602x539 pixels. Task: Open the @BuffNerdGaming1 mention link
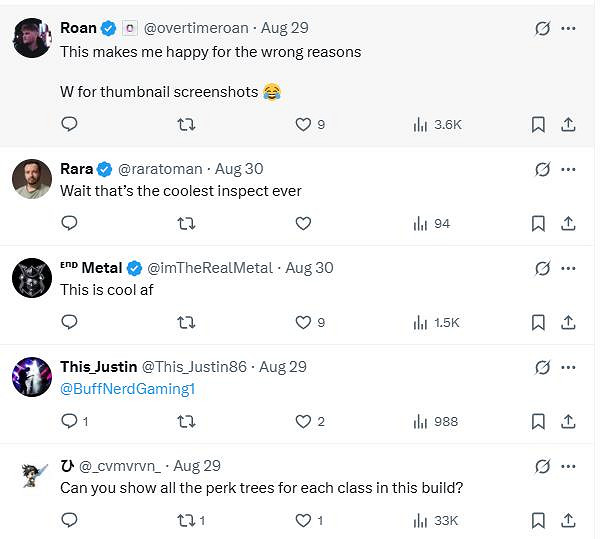tap(127, 389)
